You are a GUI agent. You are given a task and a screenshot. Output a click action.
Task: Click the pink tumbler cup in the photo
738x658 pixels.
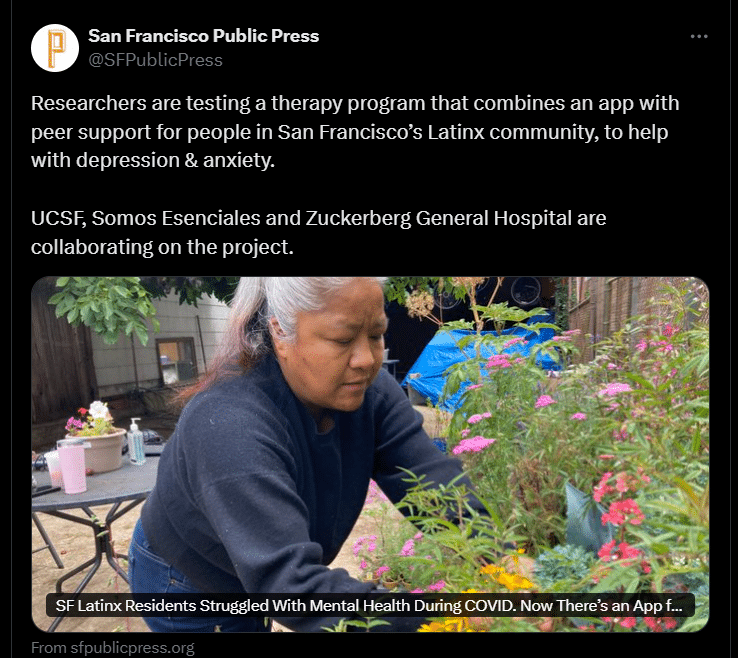72,466
